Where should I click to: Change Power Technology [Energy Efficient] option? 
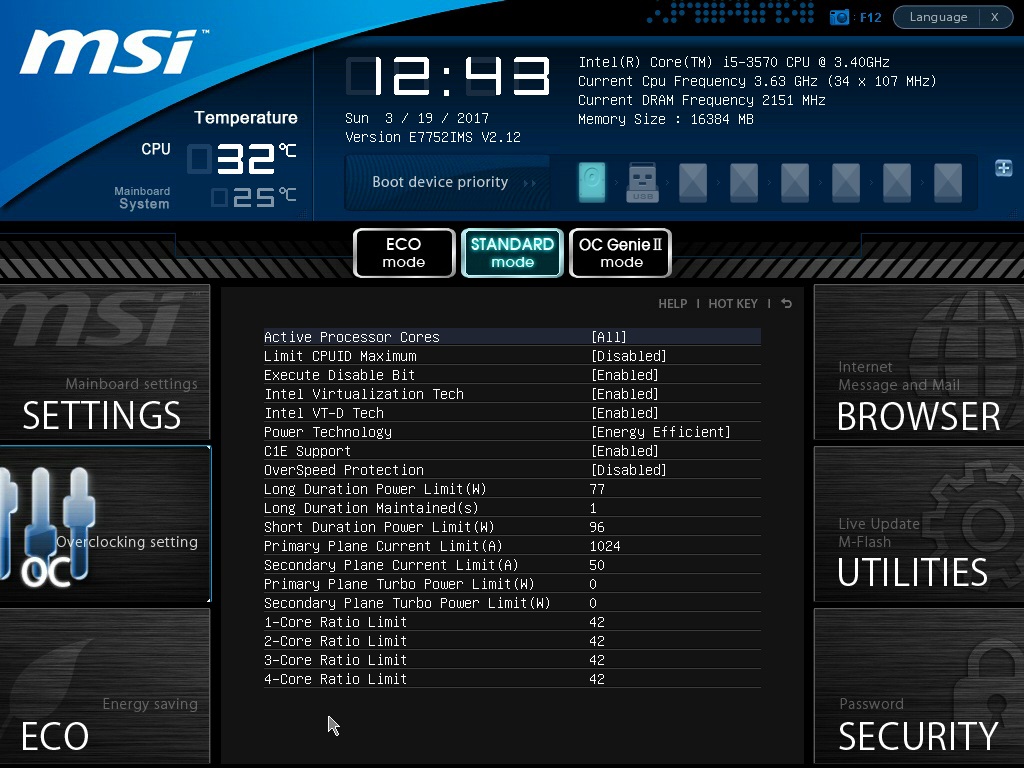point(661,432)
